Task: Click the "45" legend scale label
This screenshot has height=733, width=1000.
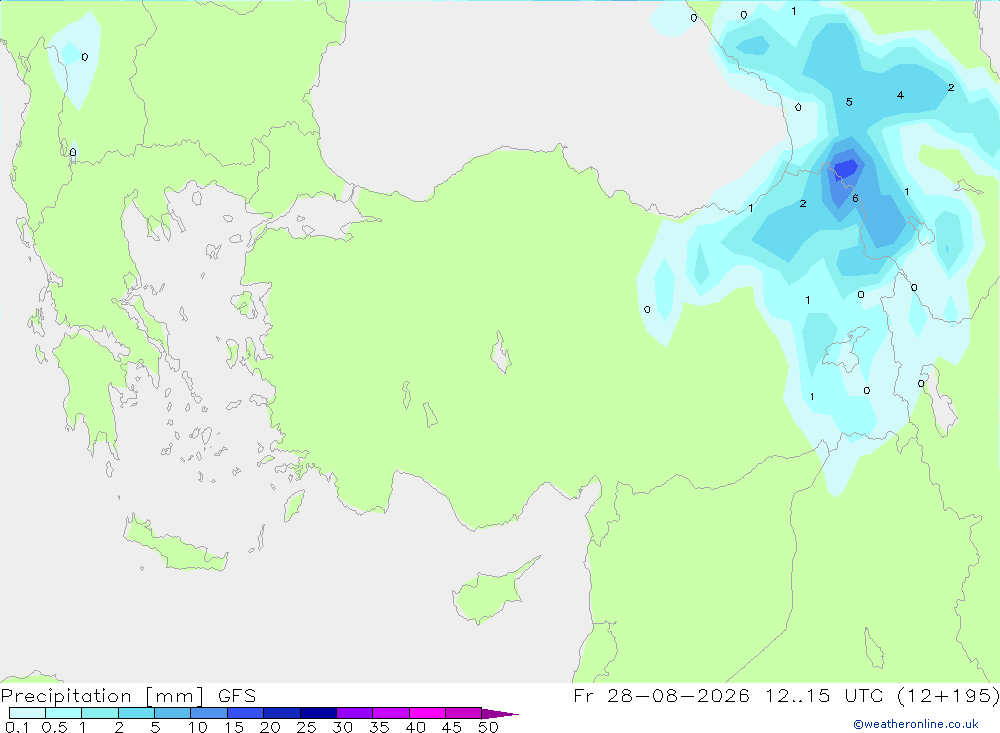Action: (x=452, y=727)
